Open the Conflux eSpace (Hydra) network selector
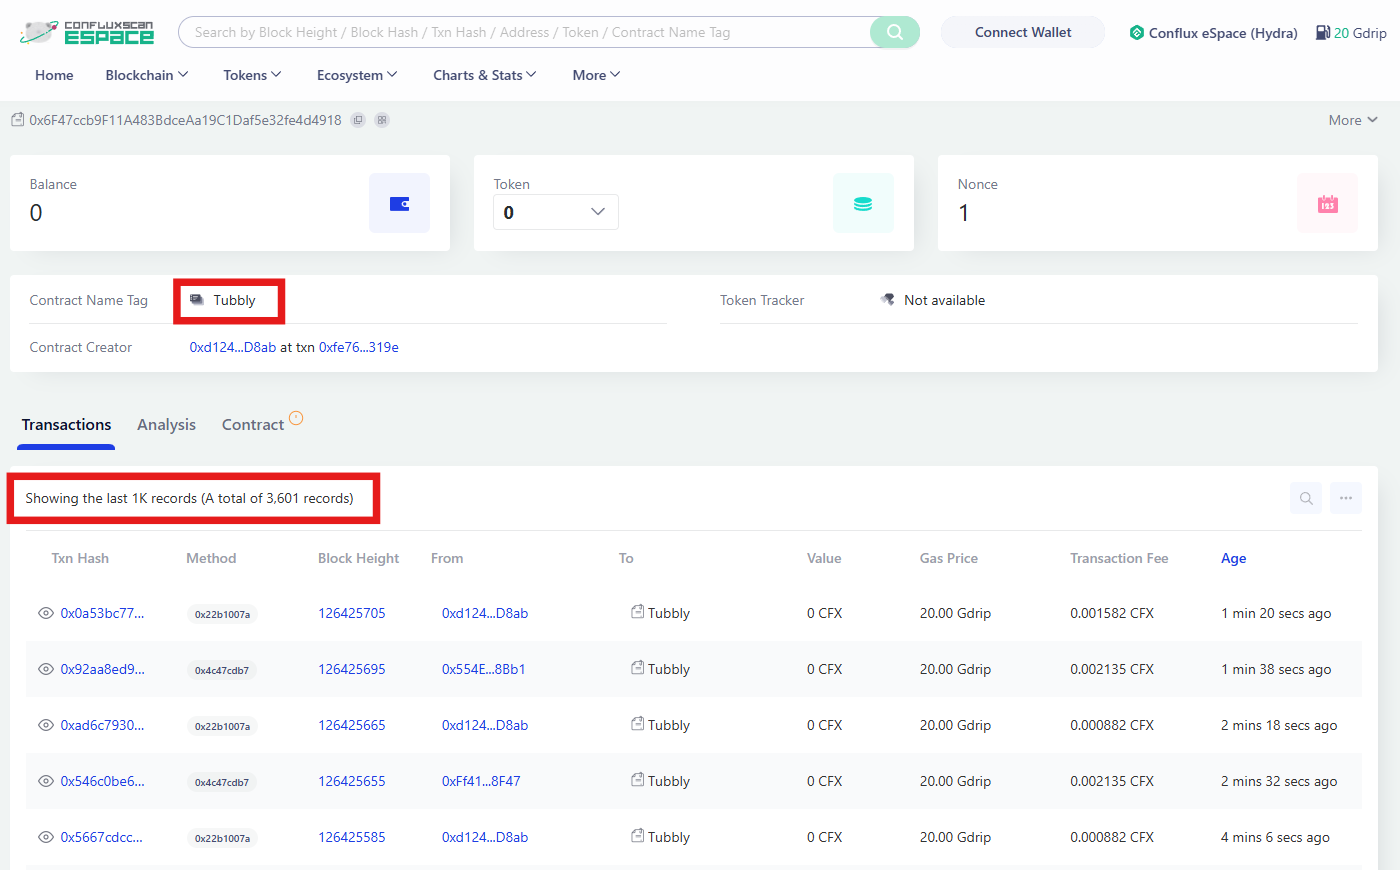The width and height of the screenshot is (1400, 870). click(1213, 33)
